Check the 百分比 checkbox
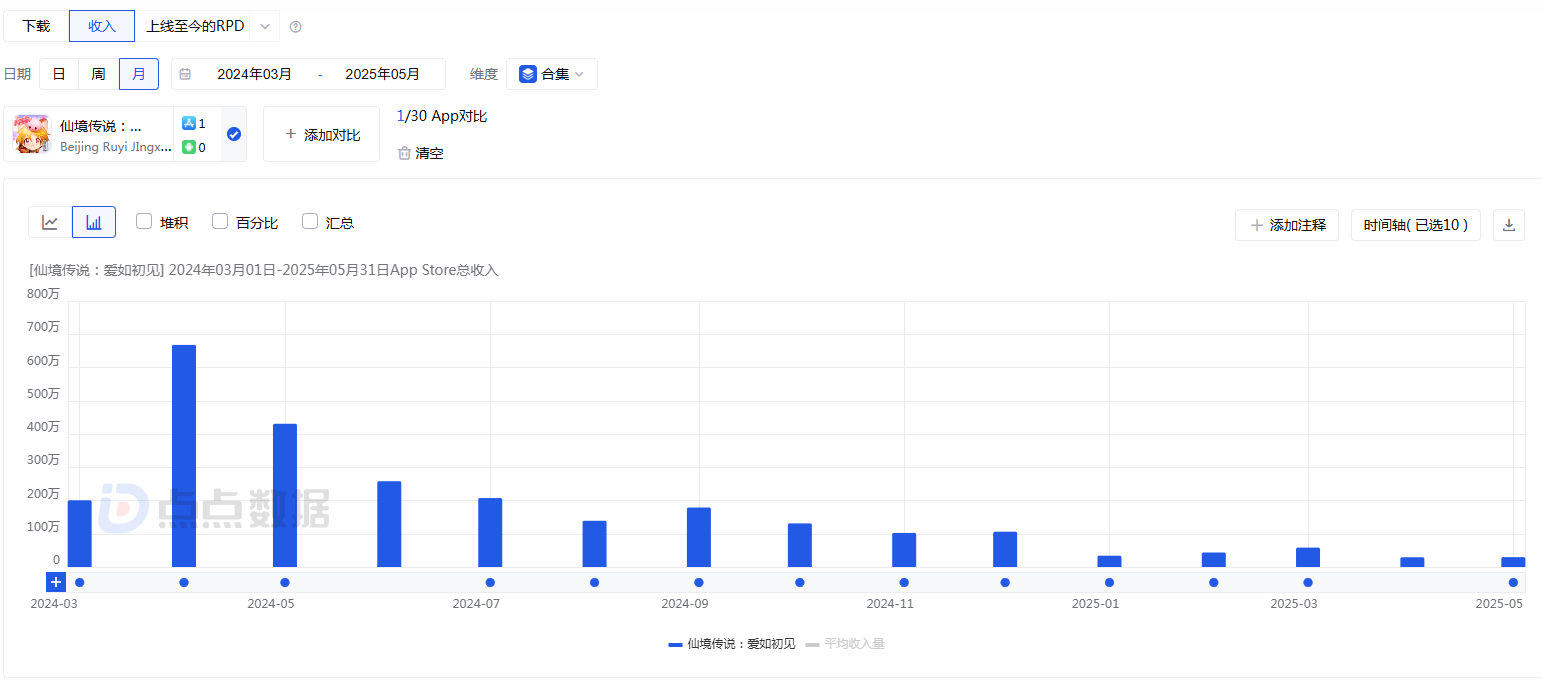Screen dimensions: 1542x681 pos(220,222)
